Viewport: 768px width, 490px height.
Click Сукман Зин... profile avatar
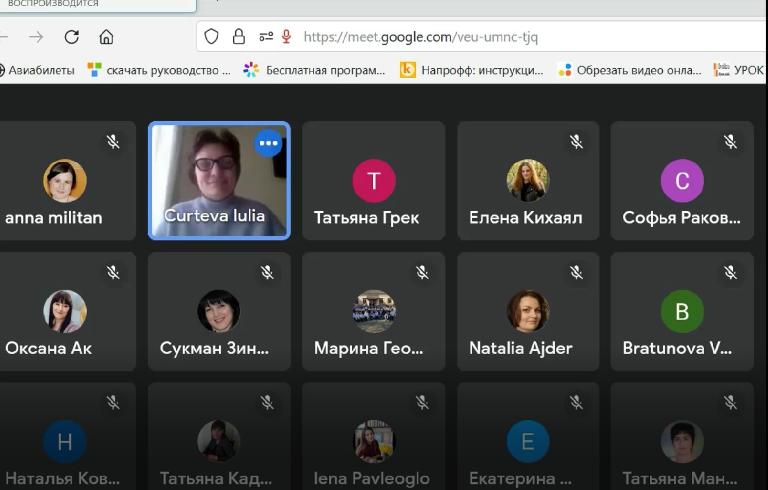tap(219, 311)
